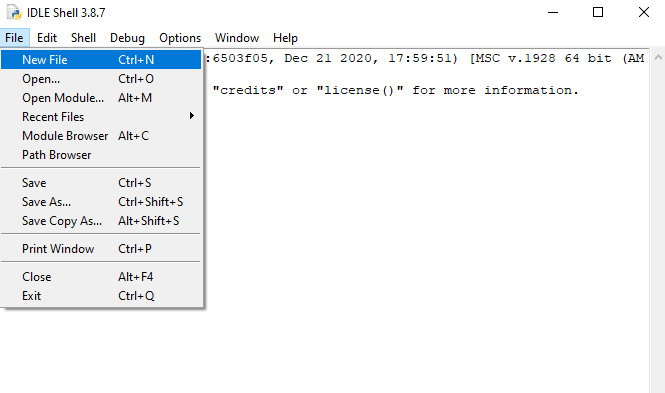Expand the Recent Files submenu arrow
Image resolution: width=665 pixels, height=393 pixels.
point(192,116)
